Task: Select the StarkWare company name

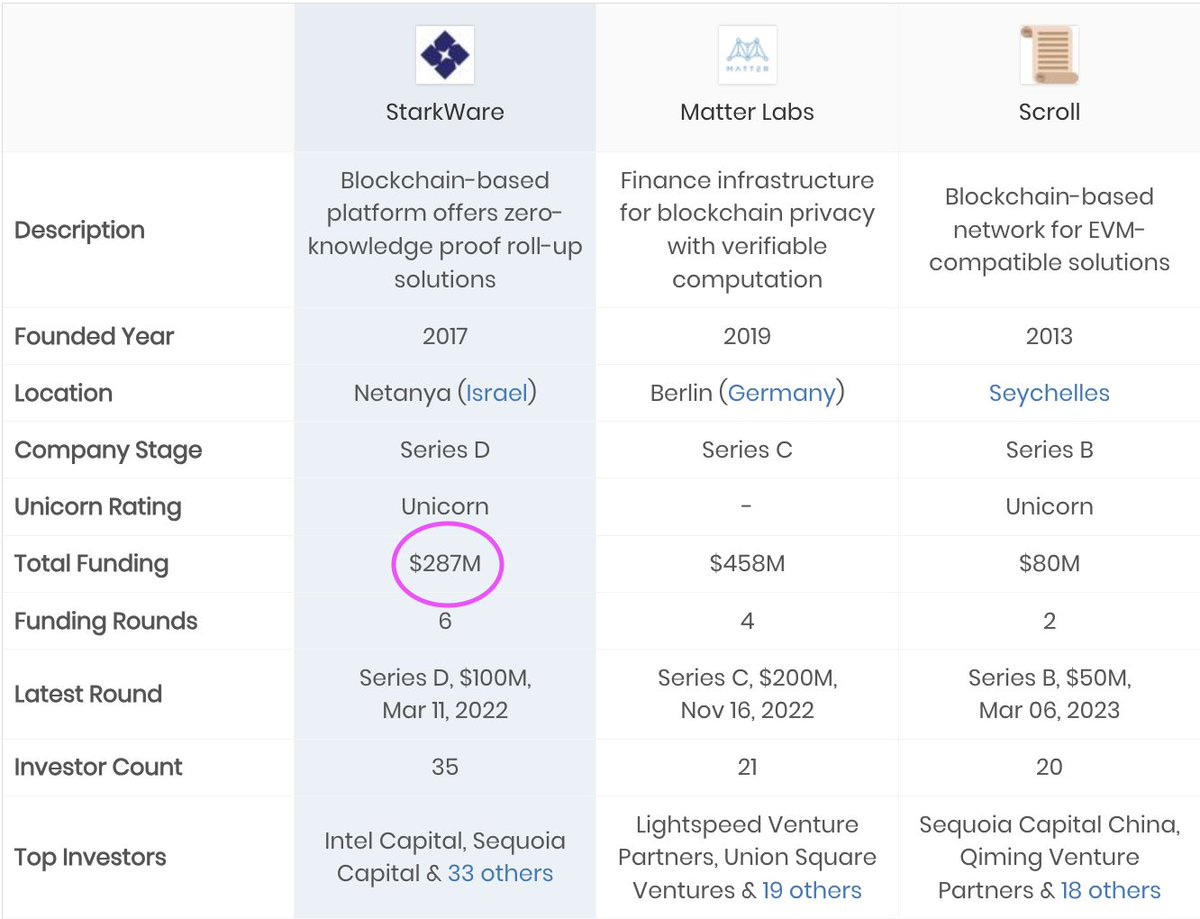Action: [445, 112]
